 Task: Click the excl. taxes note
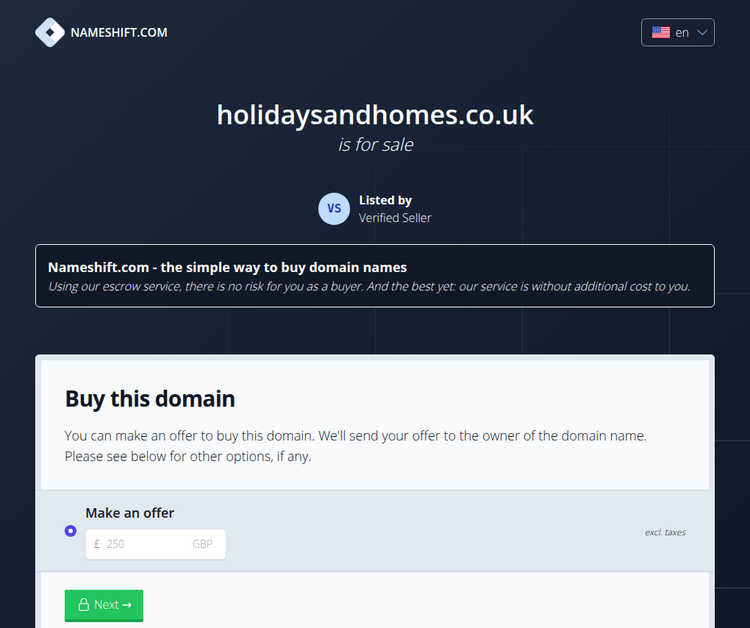[x=665, y=532]
